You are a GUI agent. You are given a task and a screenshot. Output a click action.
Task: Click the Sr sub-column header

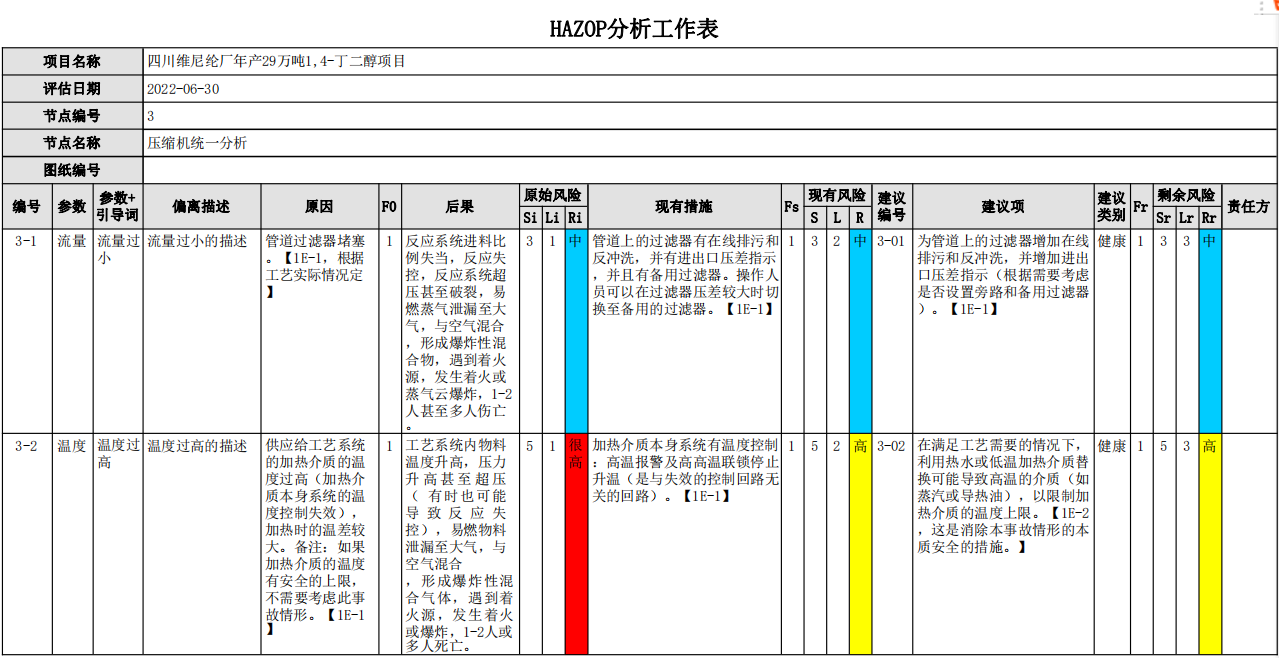pyautogui.click(x=1163, y=218)
